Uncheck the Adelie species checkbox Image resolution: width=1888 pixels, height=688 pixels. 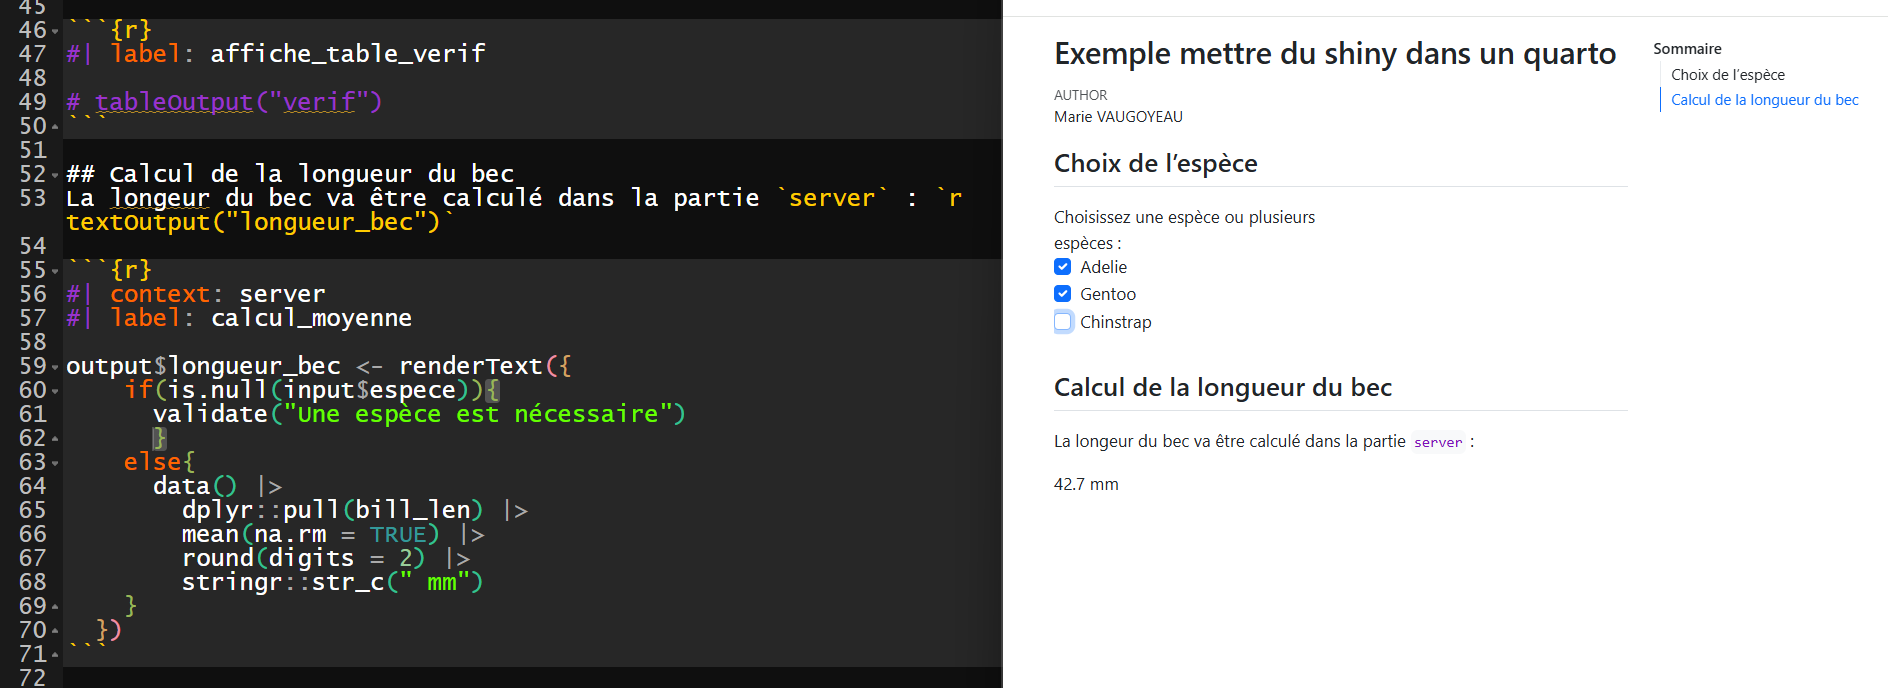(1063, 267)
